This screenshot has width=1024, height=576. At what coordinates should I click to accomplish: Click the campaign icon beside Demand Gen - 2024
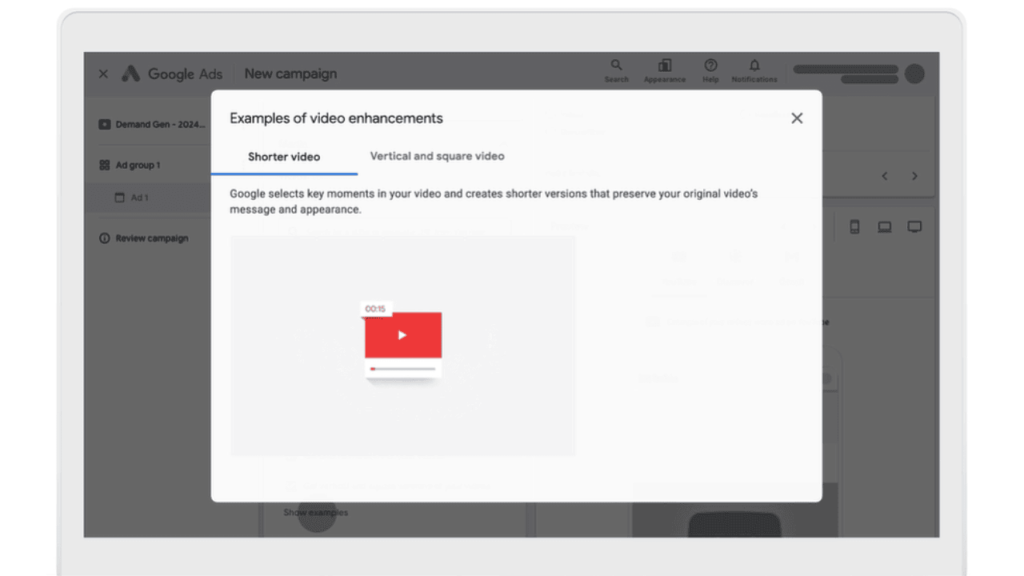(105, 124)
